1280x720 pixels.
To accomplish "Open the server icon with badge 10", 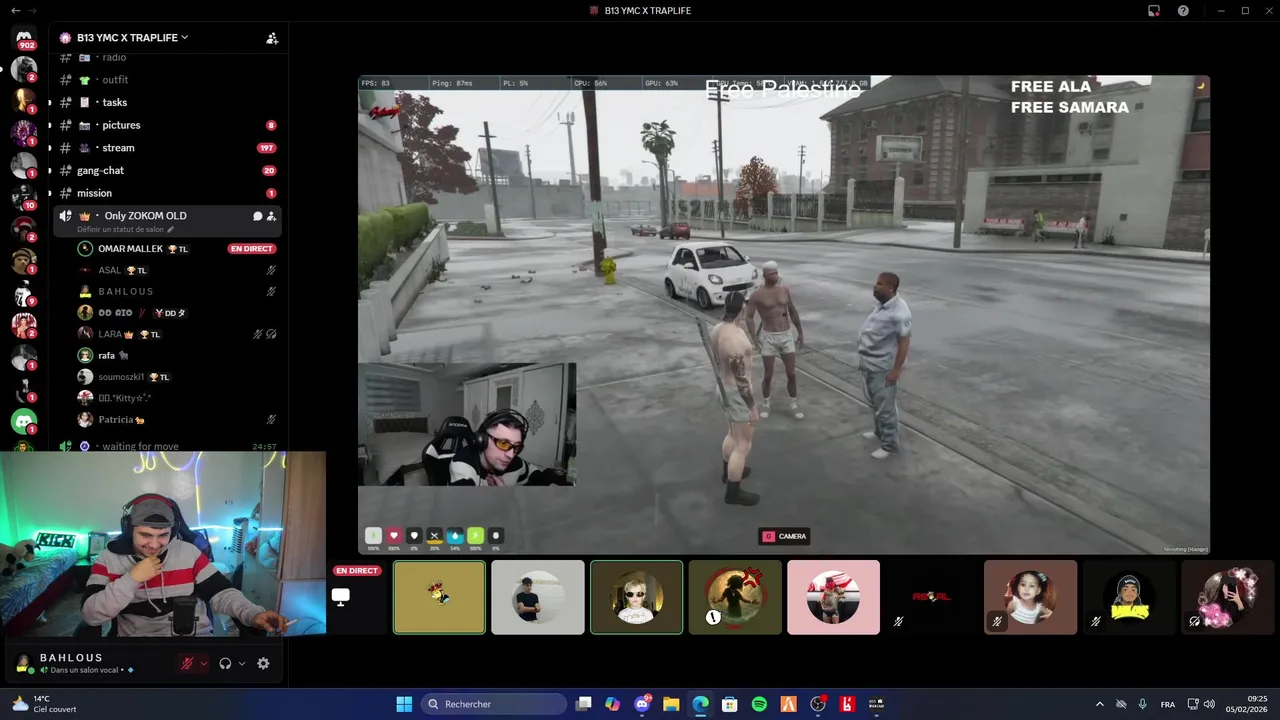I will 24,195.
